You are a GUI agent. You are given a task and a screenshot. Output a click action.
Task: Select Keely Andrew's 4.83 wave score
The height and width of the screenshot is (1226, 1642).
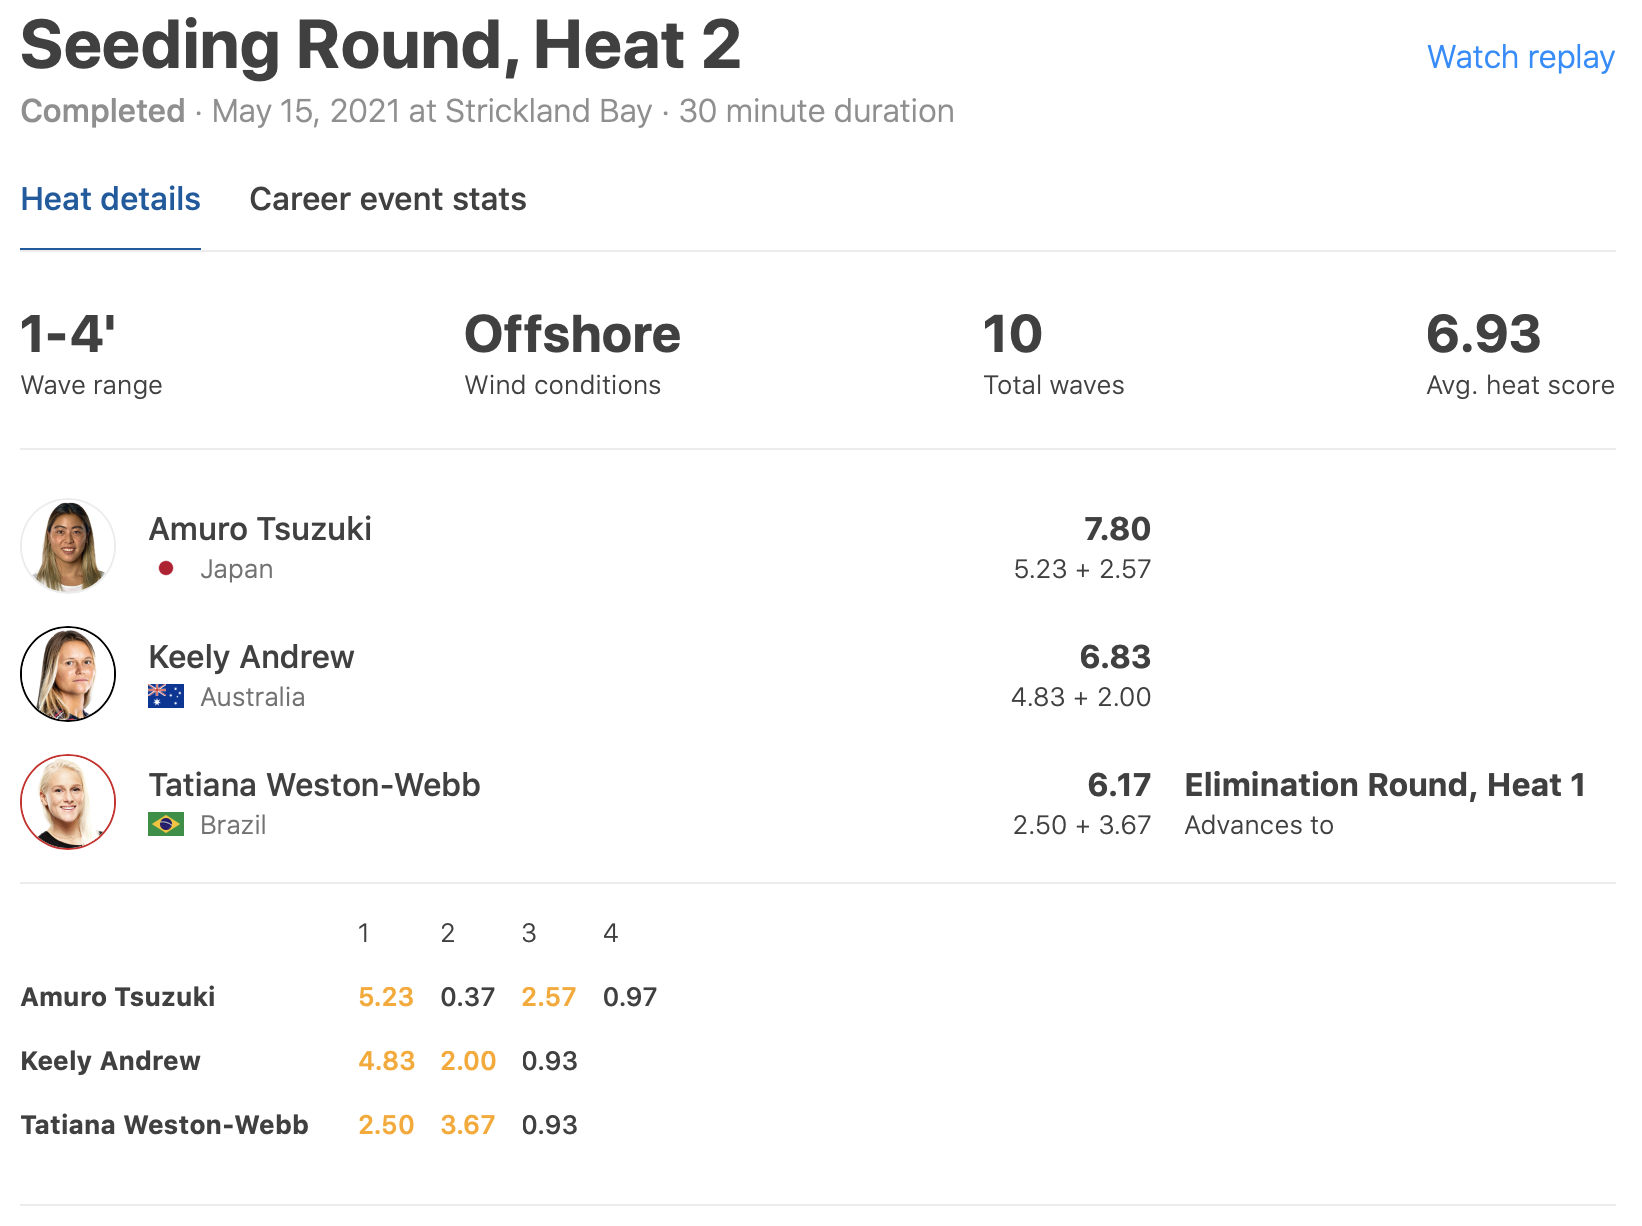(386, 1061)
